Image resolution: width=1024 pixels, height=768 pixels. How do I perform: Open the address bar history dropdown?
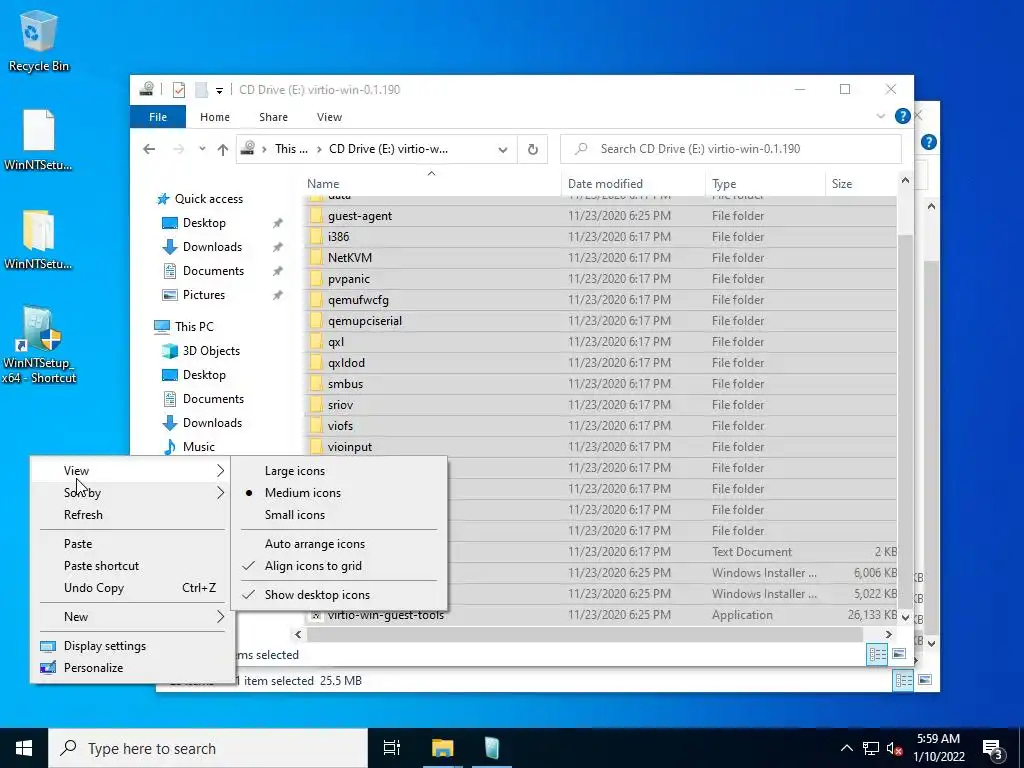pyautogui.click(x=503, y=150)
